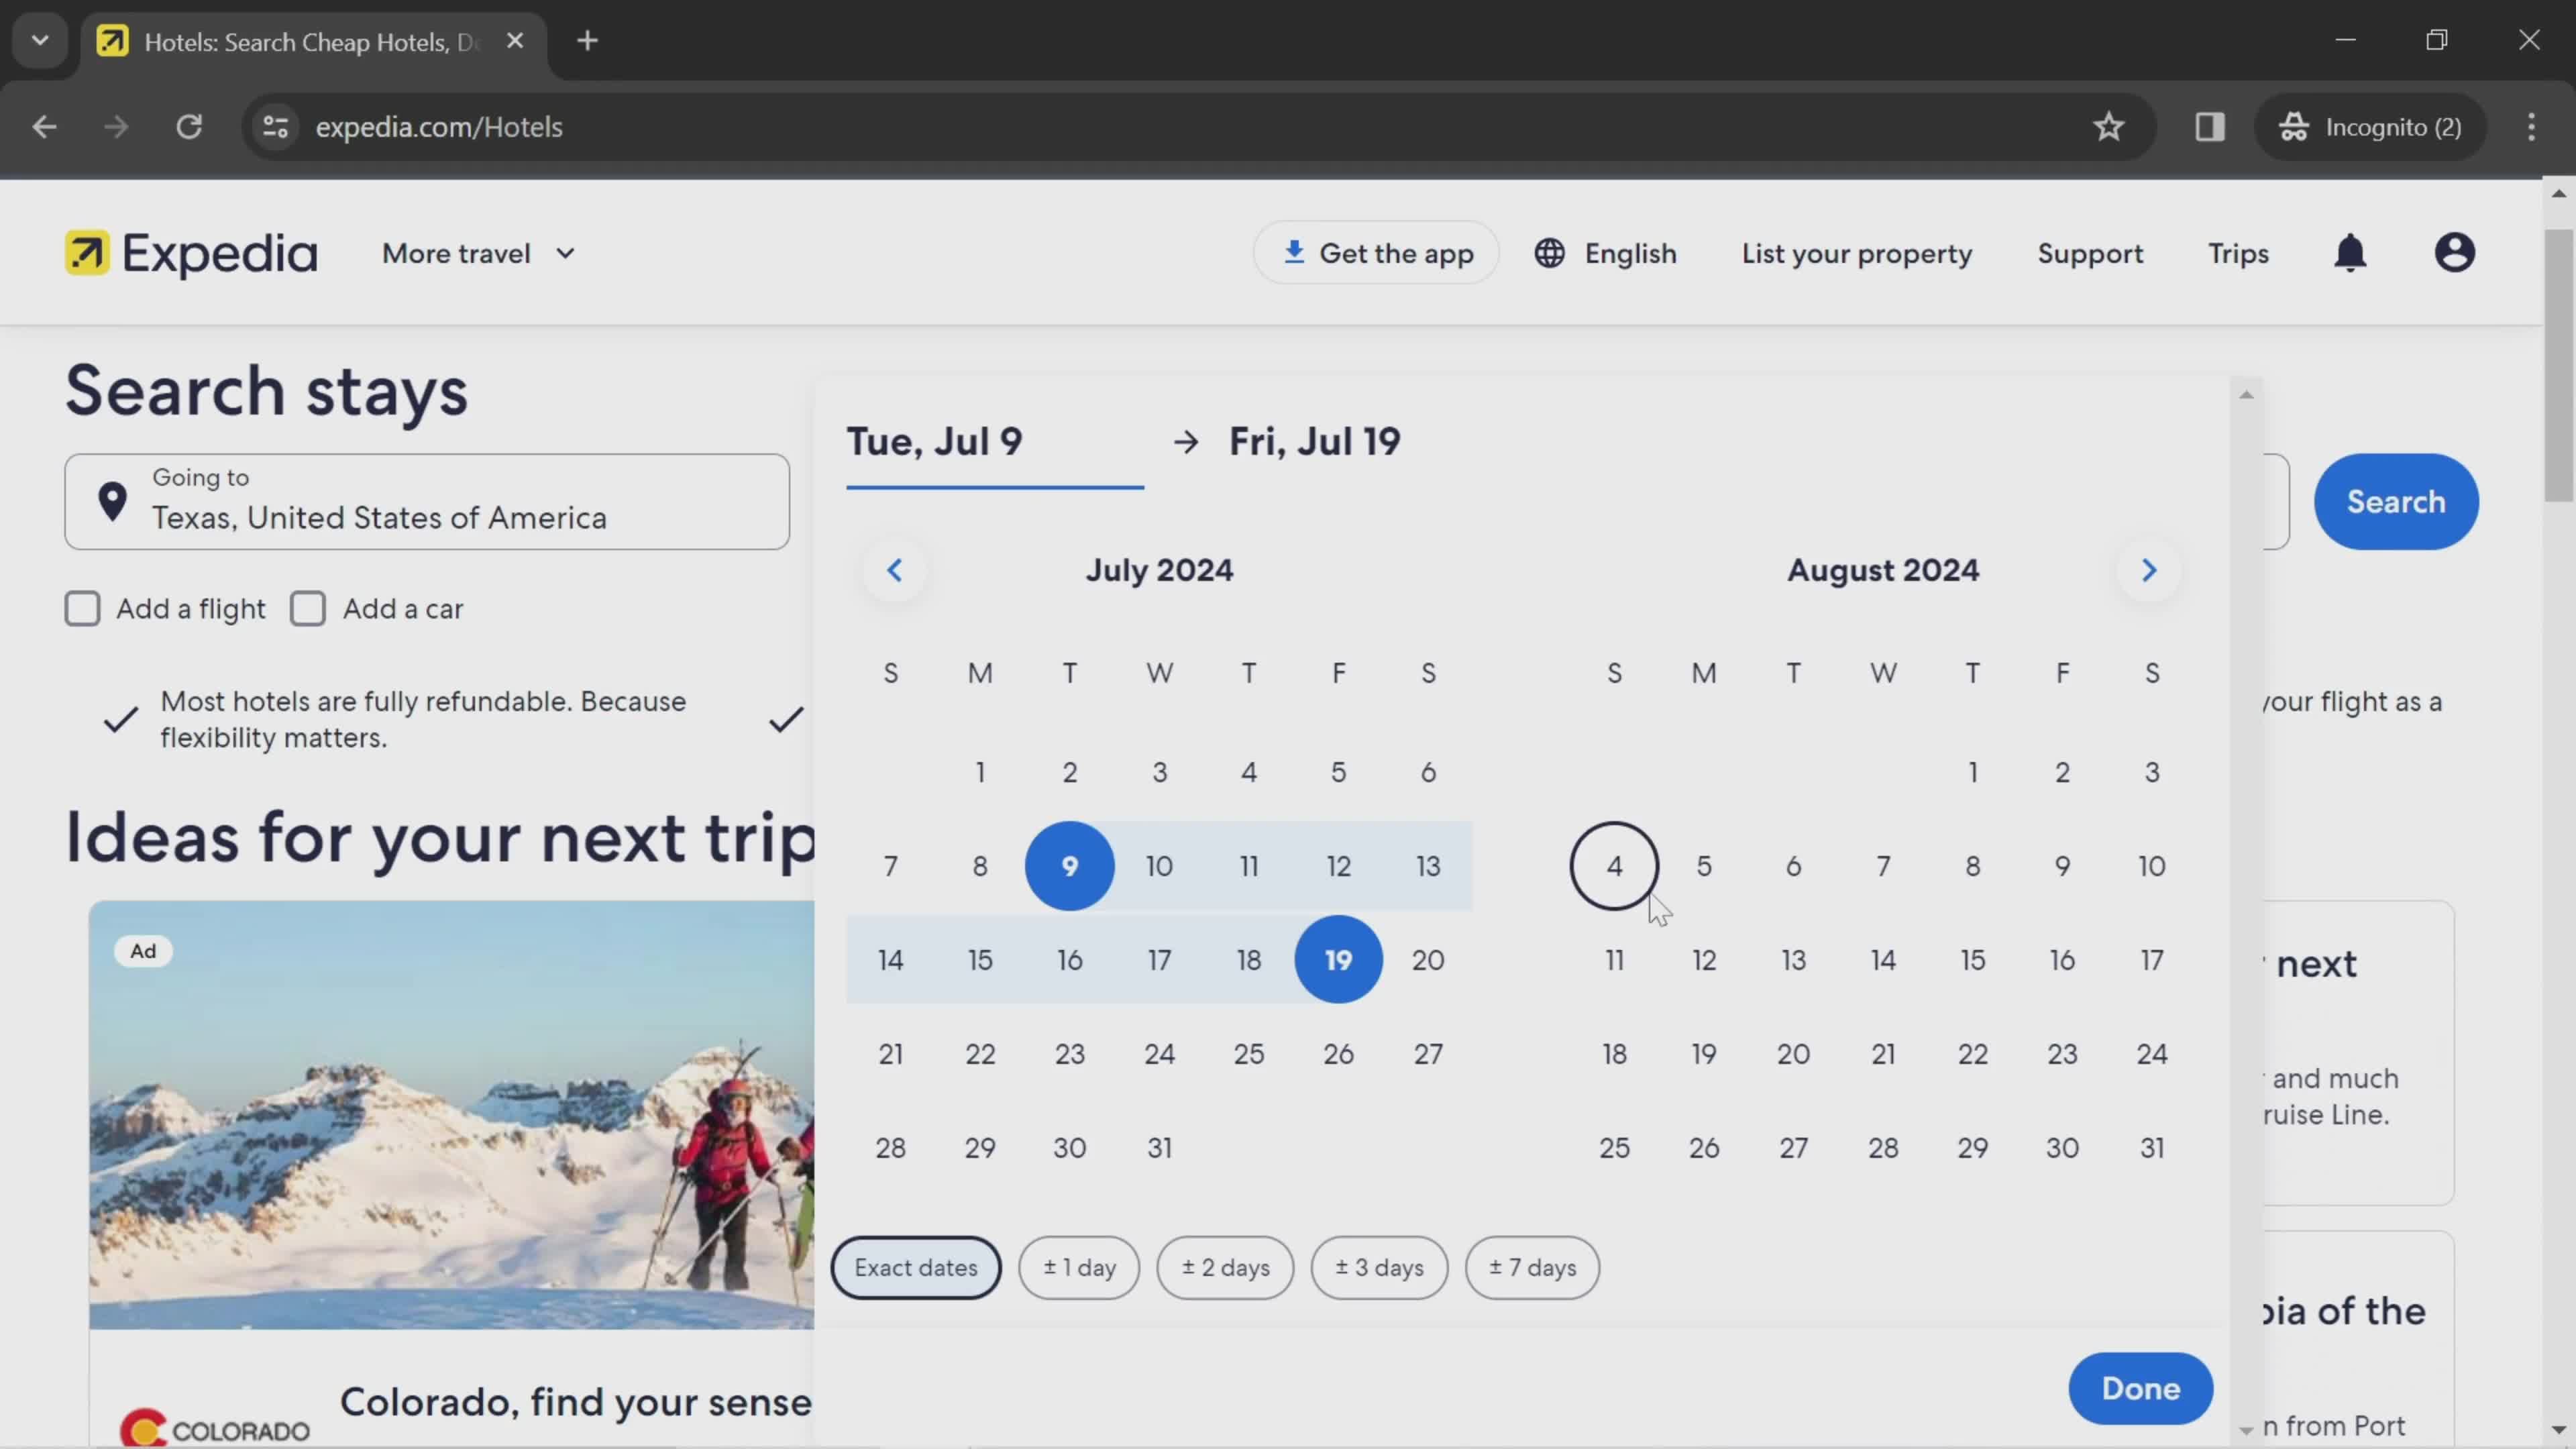
Task: Select ± 3 days flexibility
Action: click(1379, 1268)
